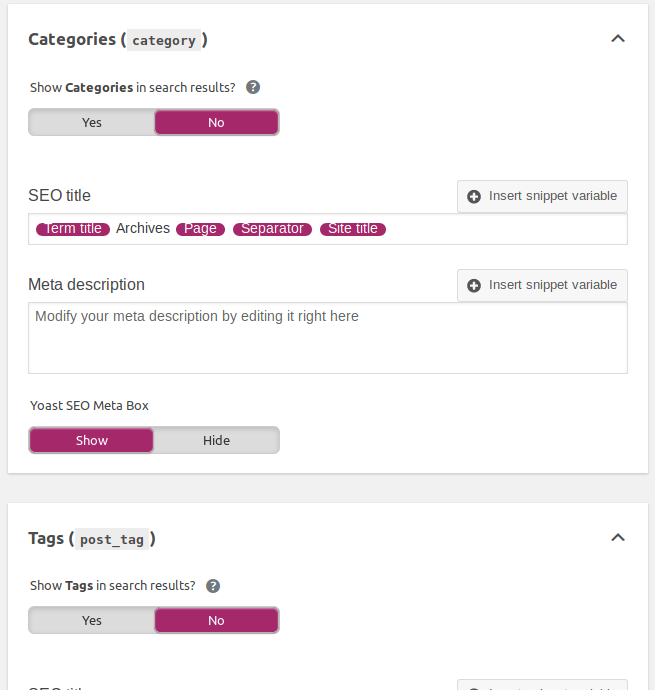This screenshot has width=655, height=690.
Task: Click help icon beside Show Tags question
Action: coord(213,586)
